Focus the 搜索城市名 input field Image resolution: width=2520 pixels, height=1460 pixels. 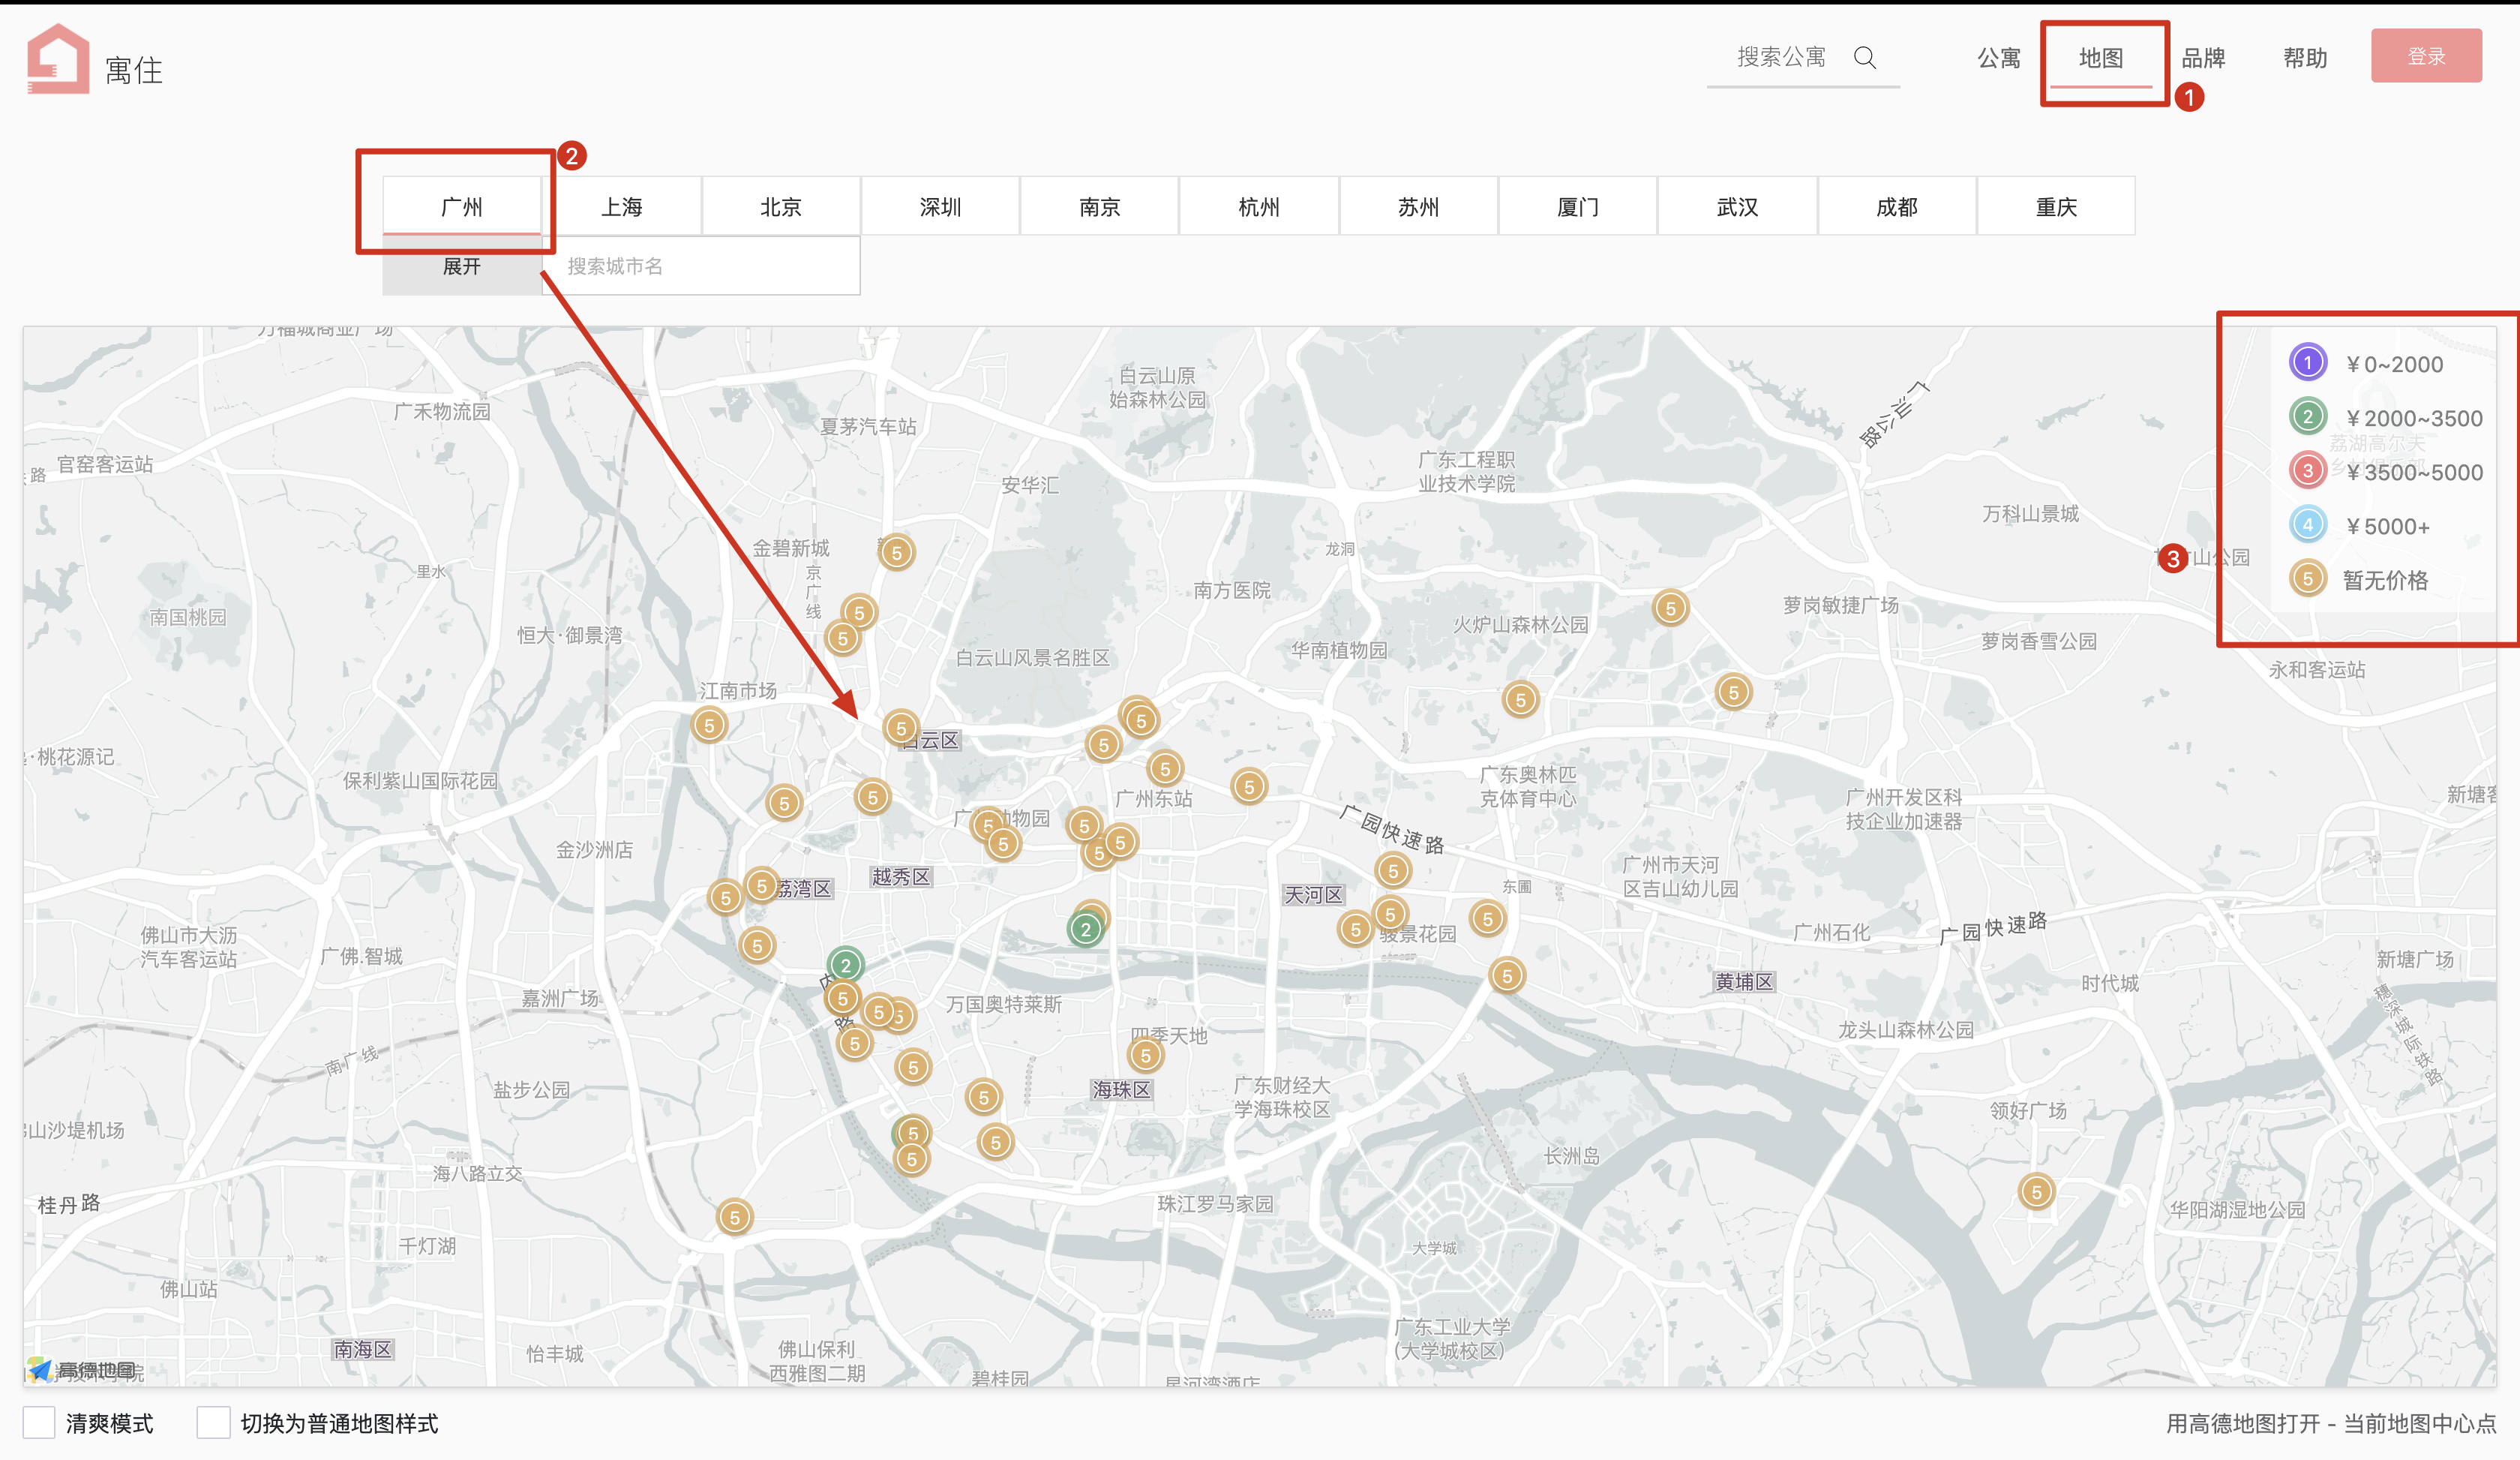pos(700,266)
